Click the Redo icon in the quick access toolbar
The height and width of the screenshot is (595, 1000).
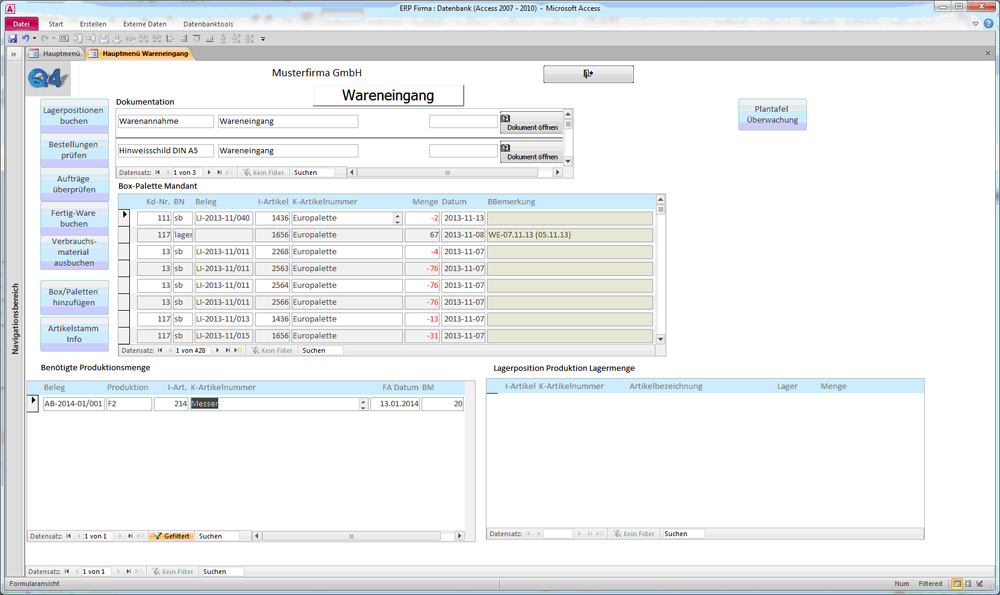click(45, 38)
